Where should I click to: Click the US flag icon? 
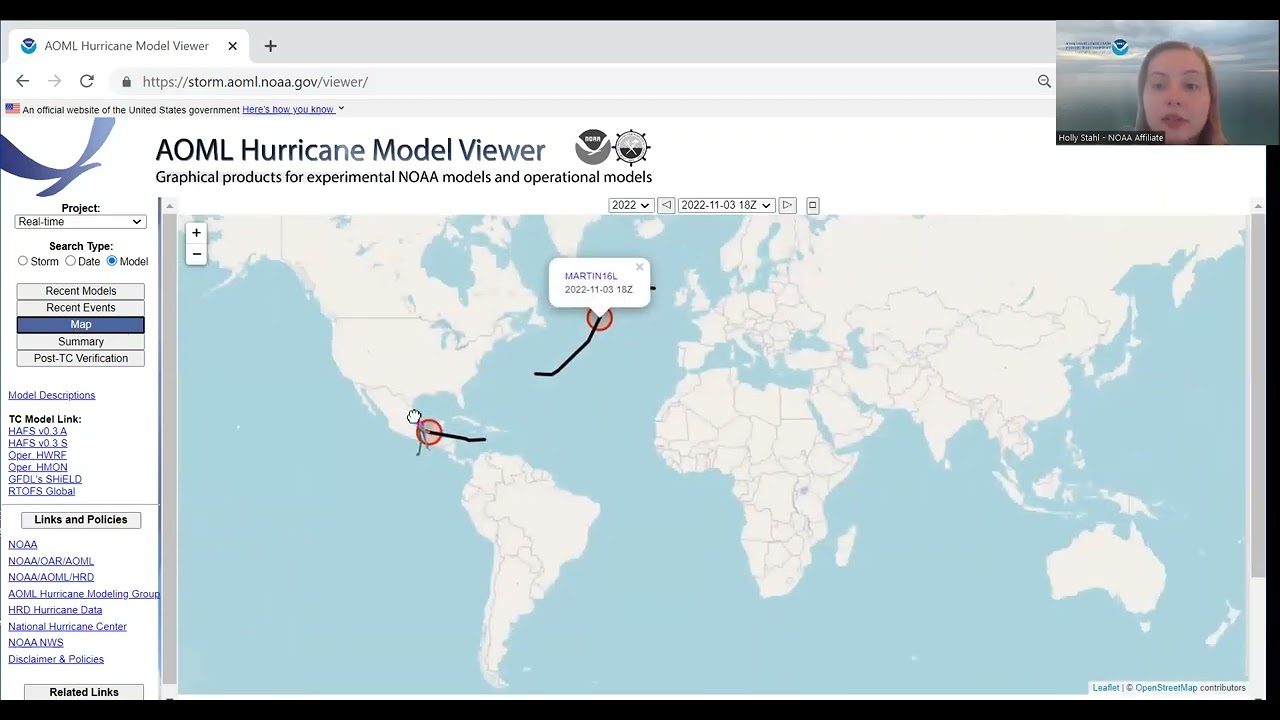pos(12,109)
